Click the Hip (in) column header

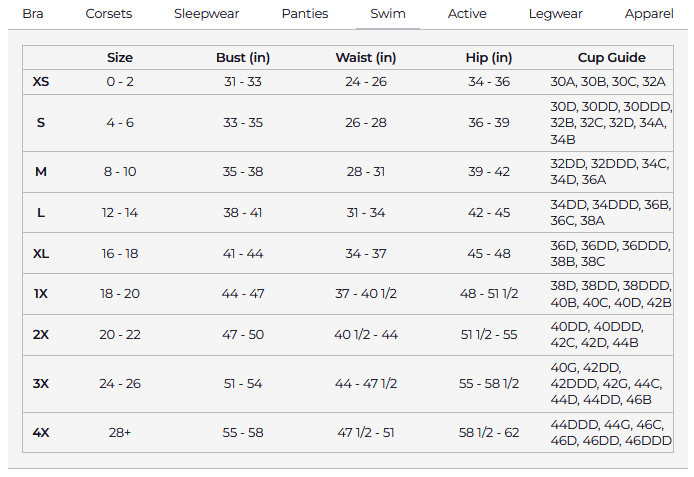(489, 58)
